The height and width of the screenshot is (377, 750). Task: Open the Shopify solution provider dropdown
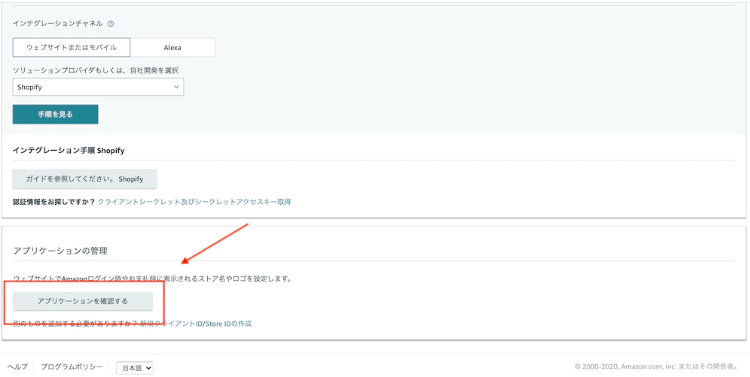click(98, 87)
